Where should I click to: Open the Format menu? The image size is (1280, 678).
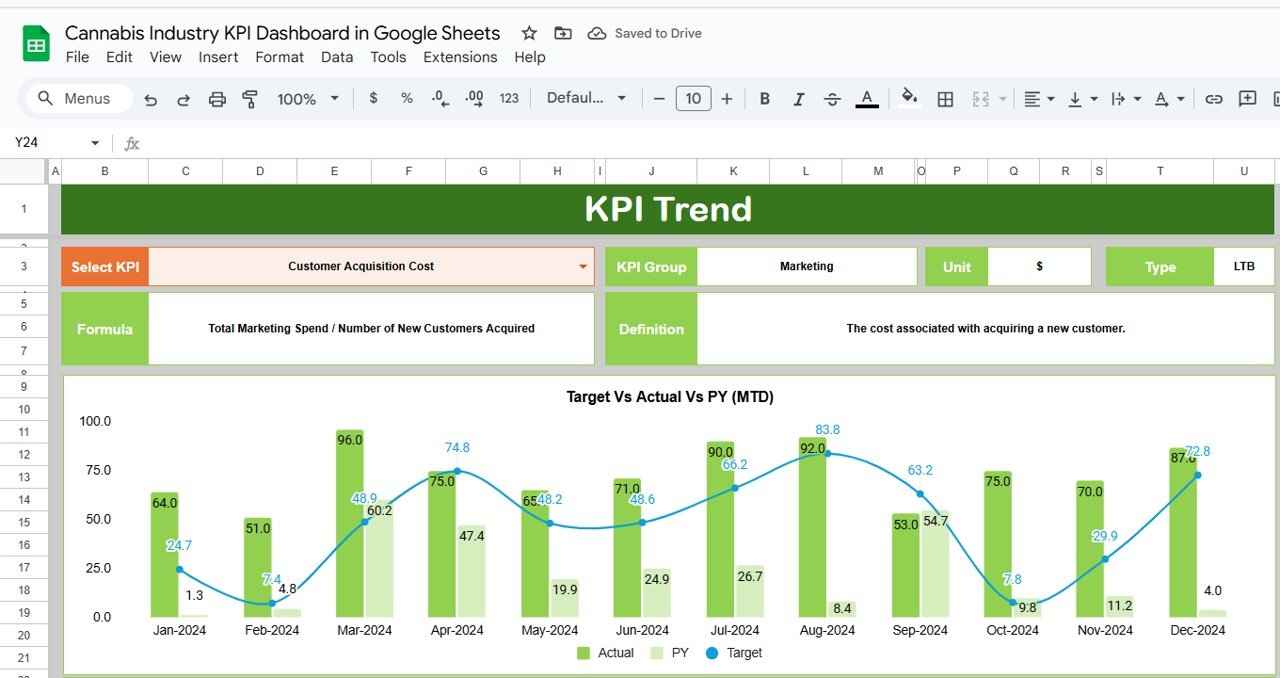pos(279,57)
